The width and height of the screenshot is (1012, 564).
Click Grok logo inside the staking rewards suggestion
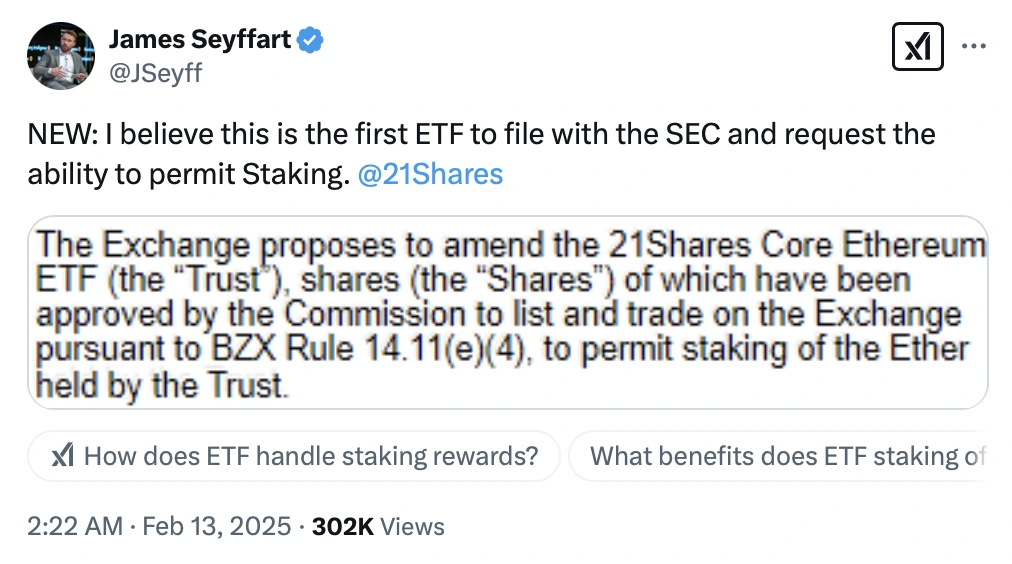[63, 456]
